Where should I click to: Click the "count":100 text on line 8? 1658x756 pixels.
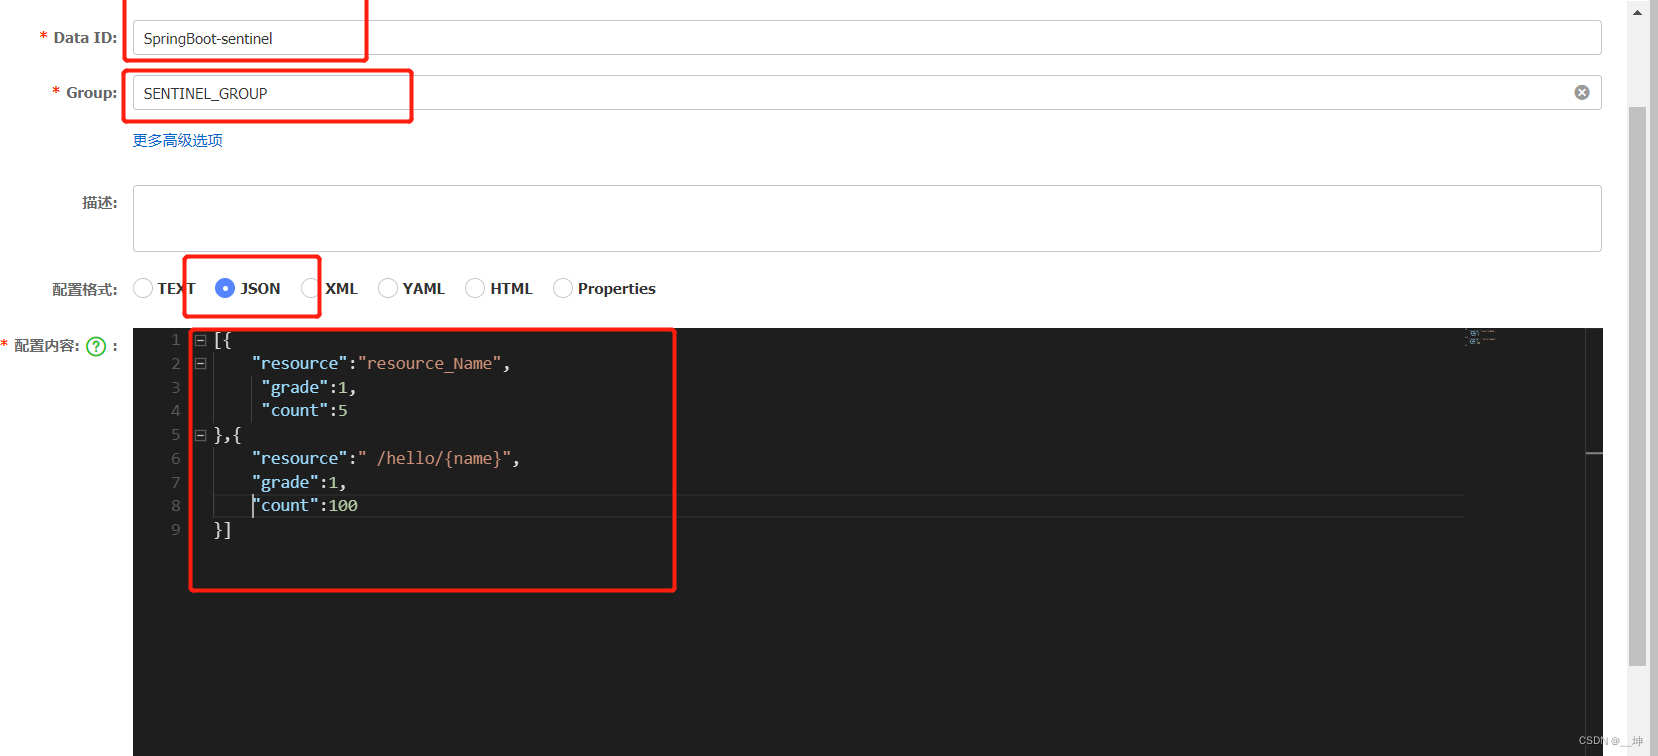(x=305, y=505)
